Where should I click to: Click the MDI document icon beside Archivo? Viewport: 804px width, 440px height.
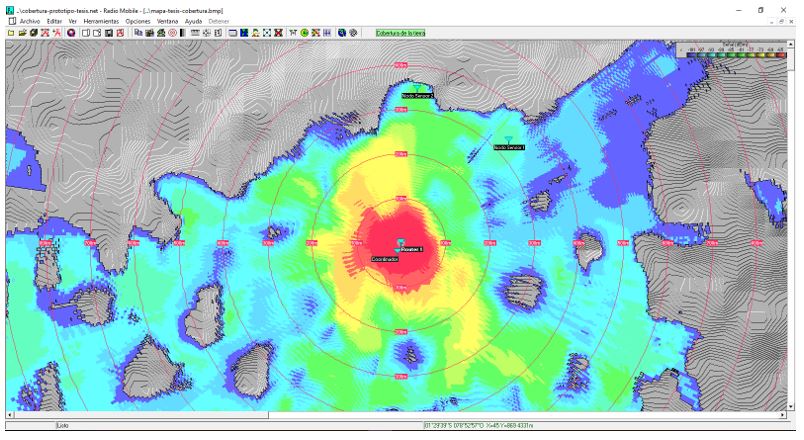pos(12,22)
